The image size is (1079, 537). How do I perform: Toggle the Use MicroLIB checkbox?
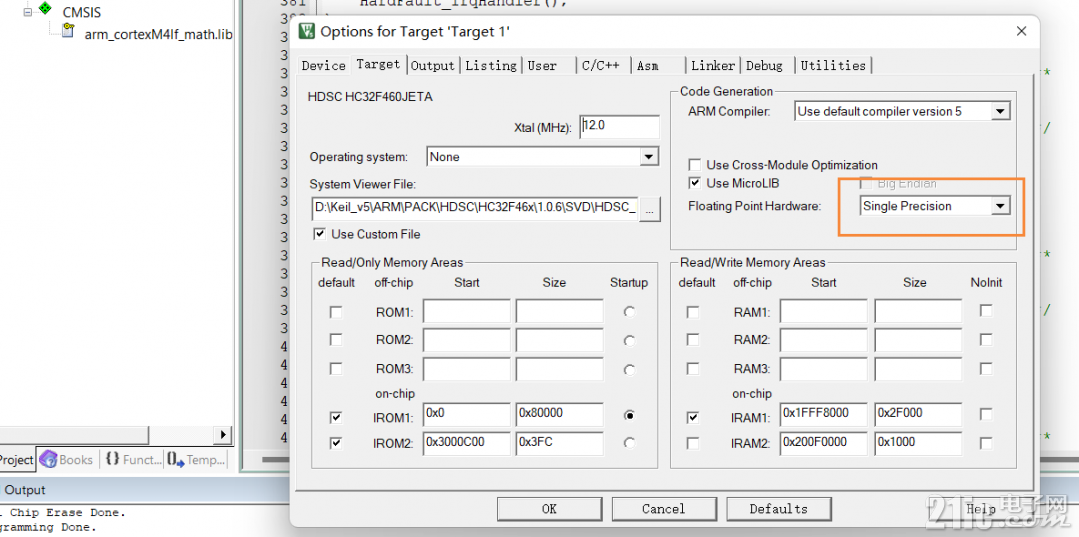click(695, 183)
